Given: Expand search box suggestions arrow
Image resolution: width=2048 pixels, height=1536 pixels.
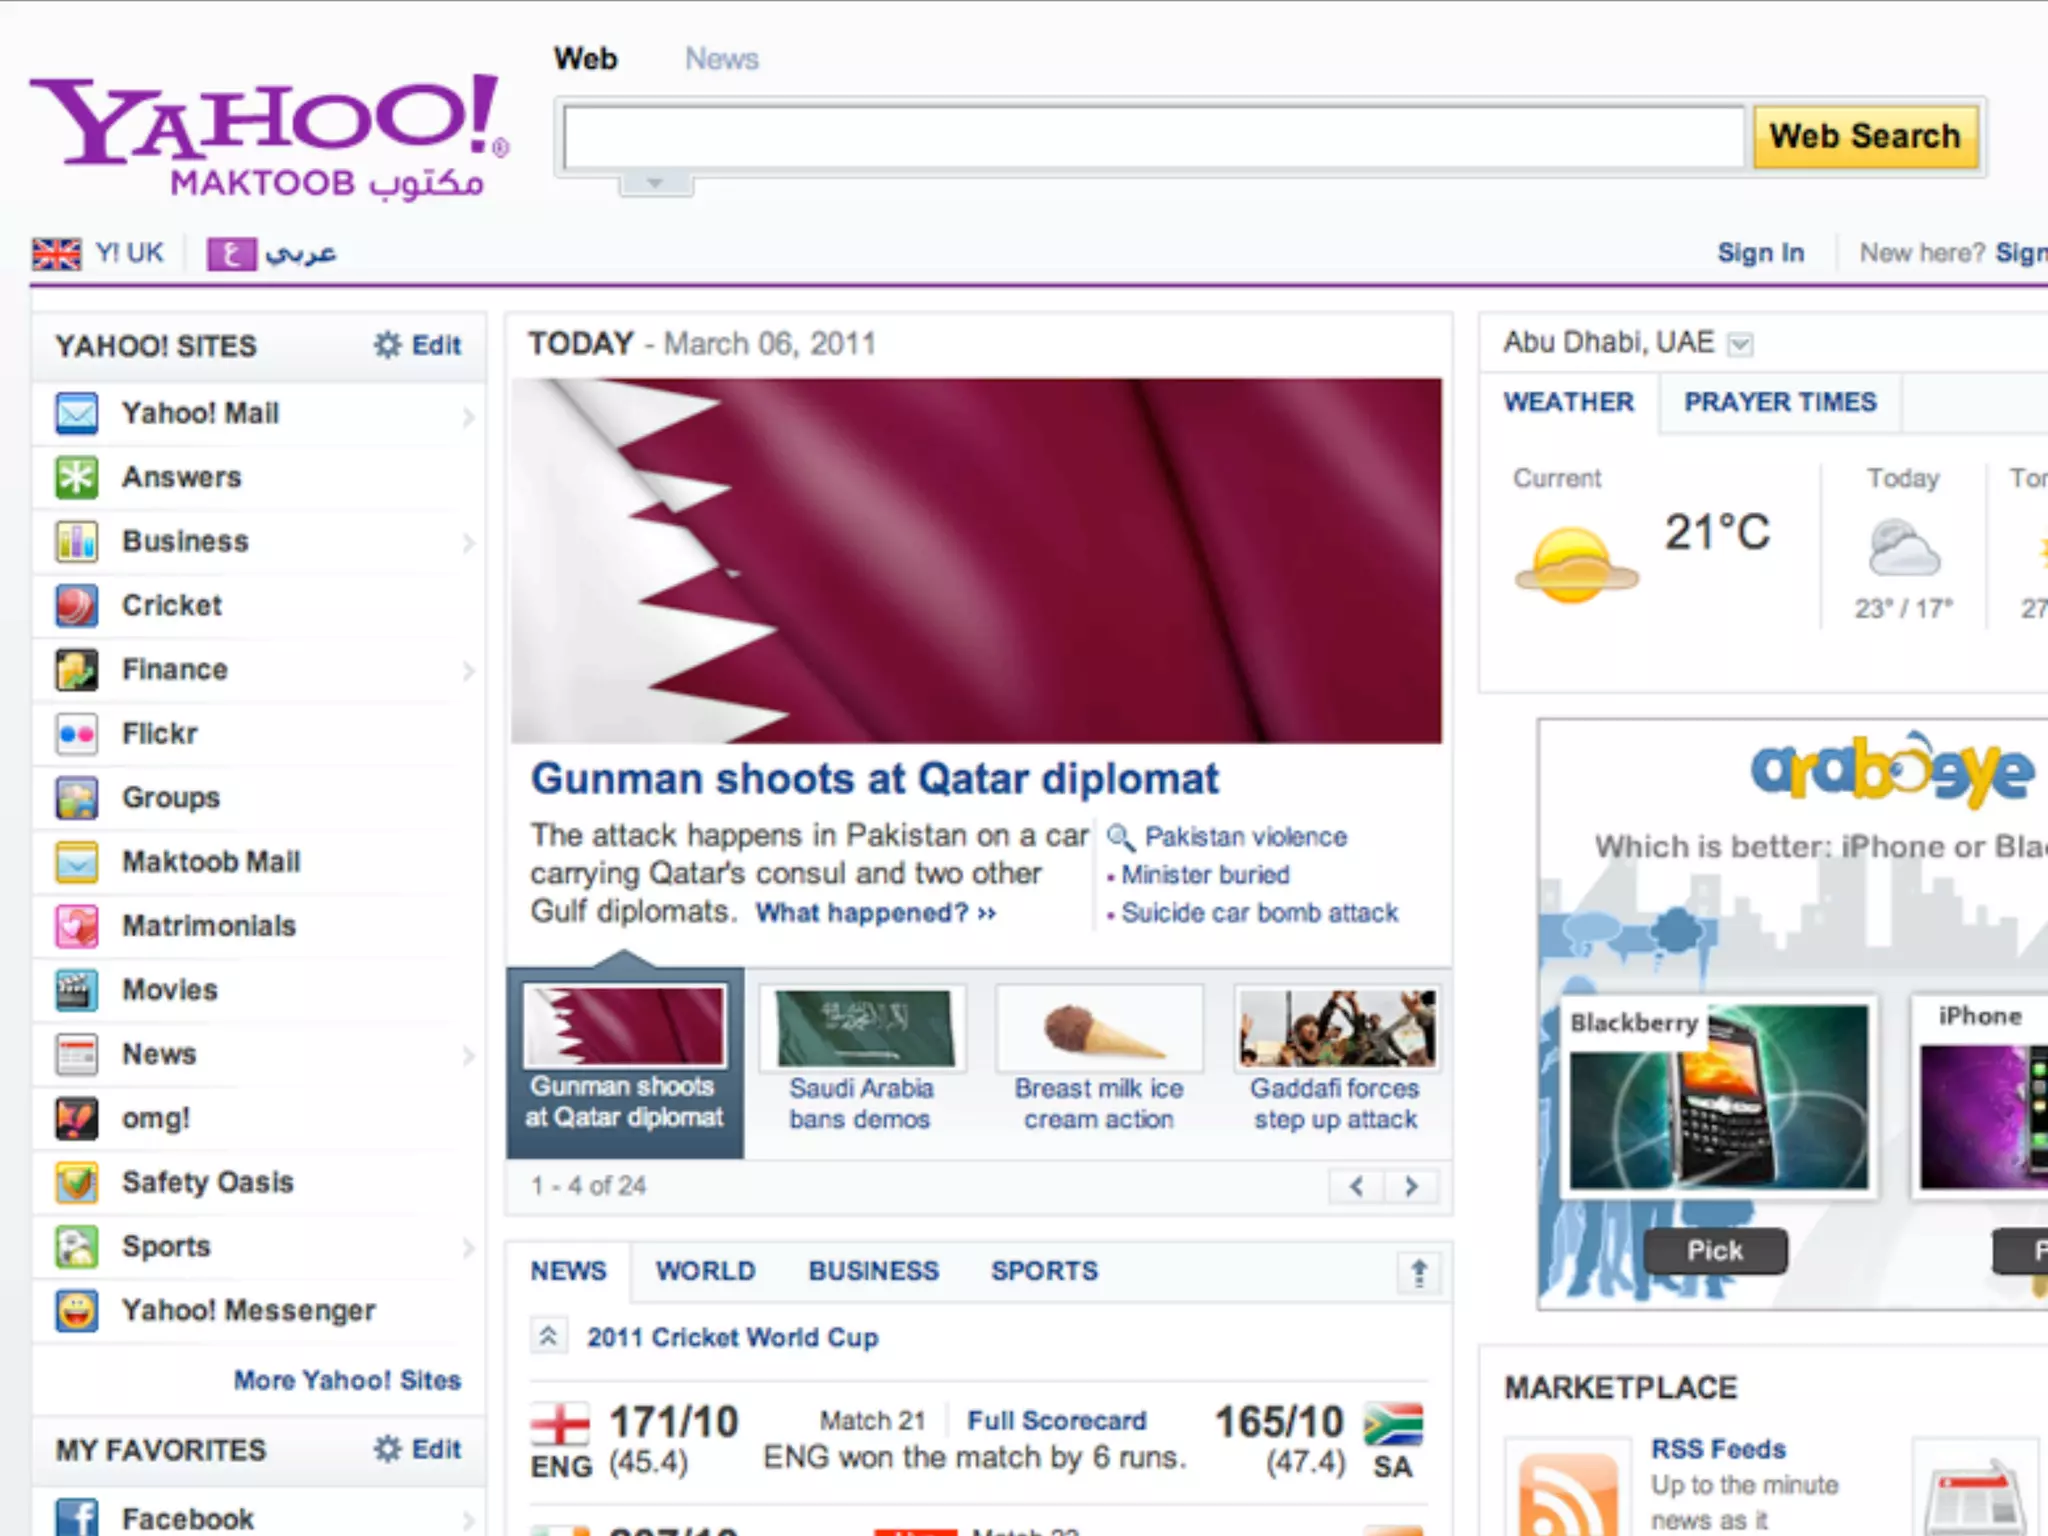Looking at the screenshot, I should (x=655, y=184).
